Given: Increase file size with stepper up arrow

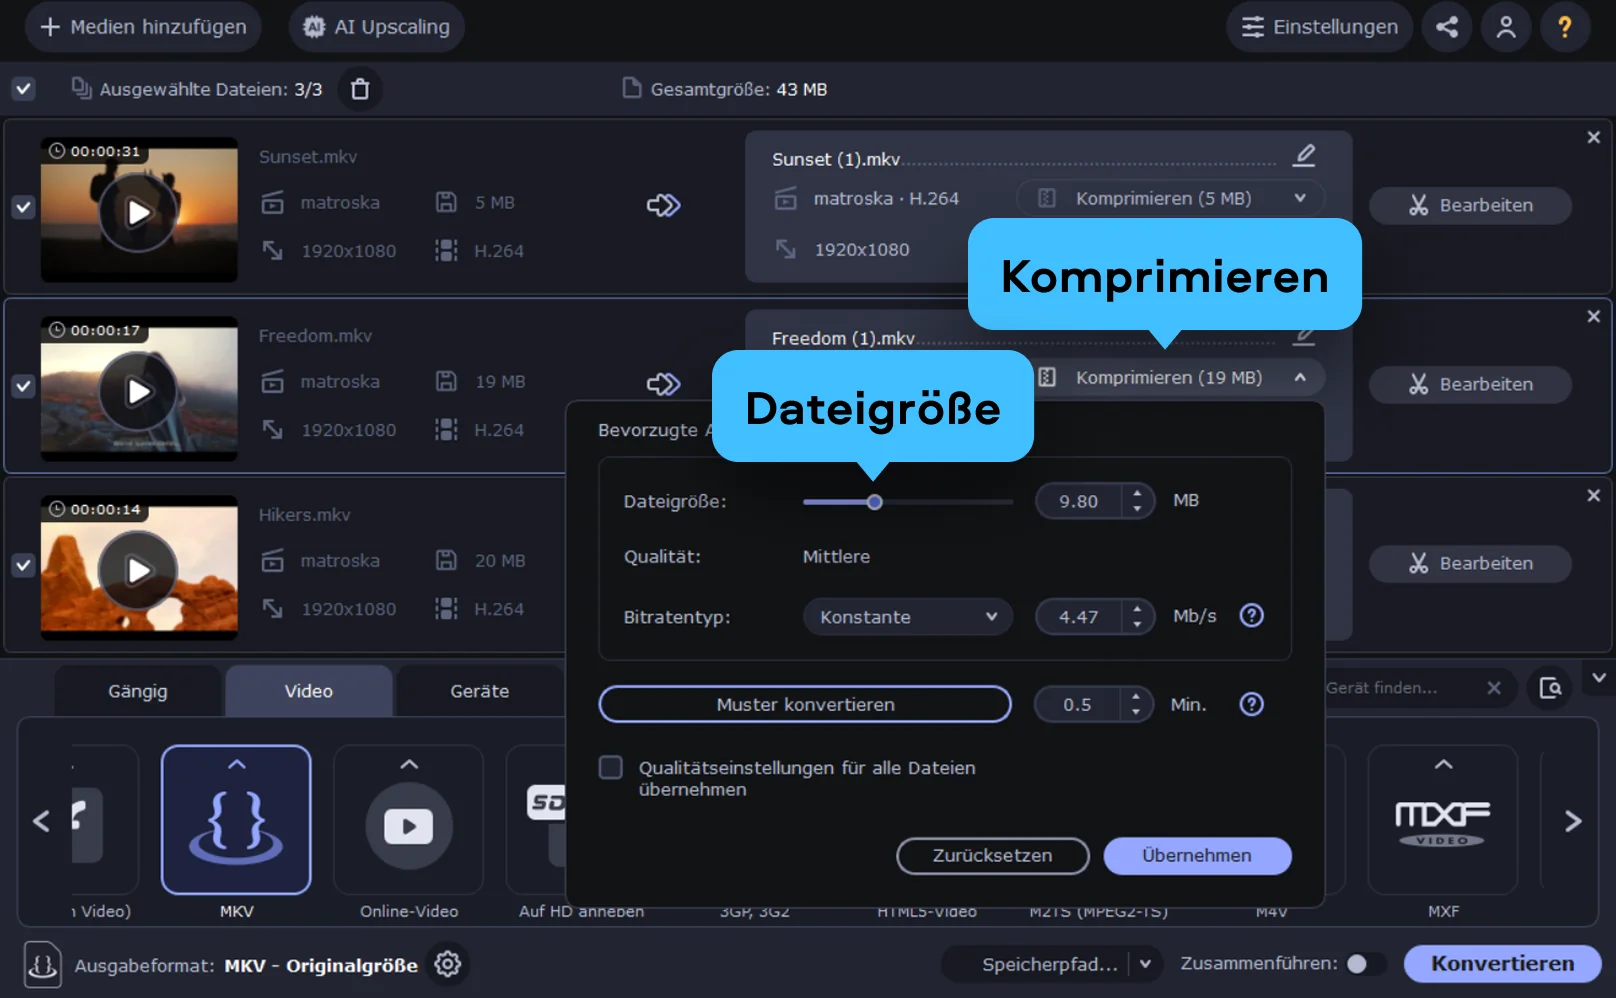Looking at the screenshot, I should [1137, 493].
